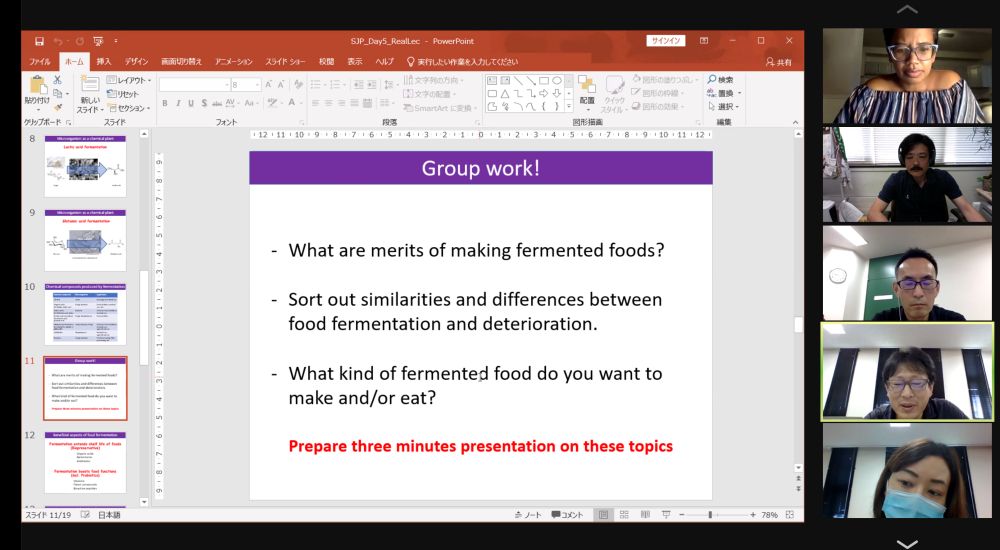Viewport: 1000px width, 550px height.
Task: Click the Clear Formatting icon
Action: 298,84
